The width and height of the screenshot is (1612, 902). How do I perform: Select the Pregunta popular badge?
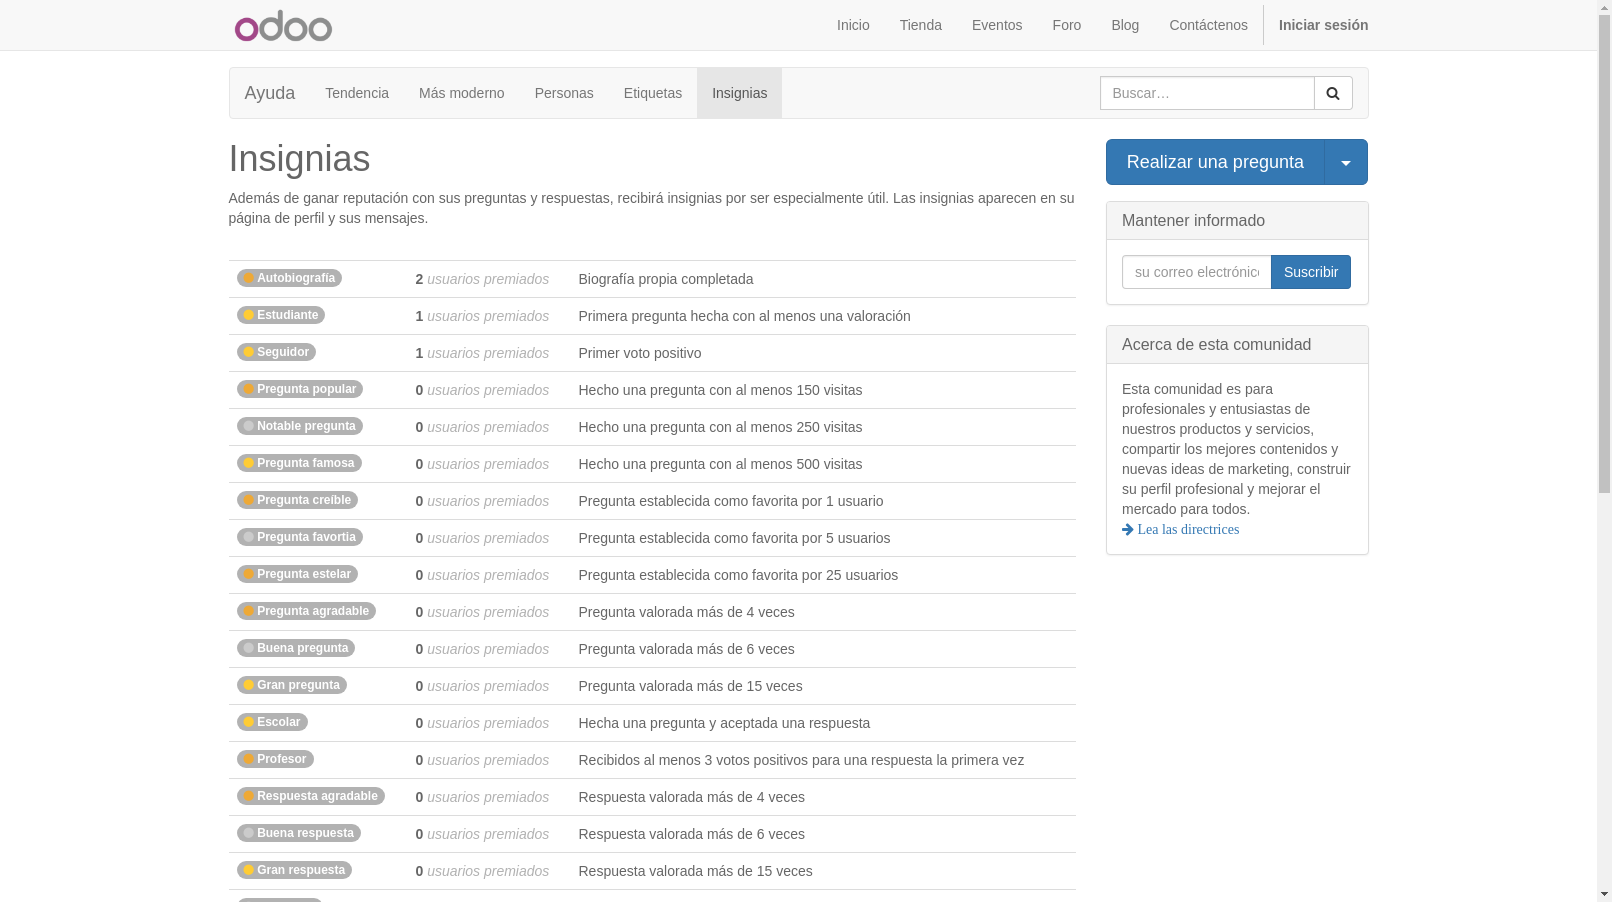pos(299,389)
